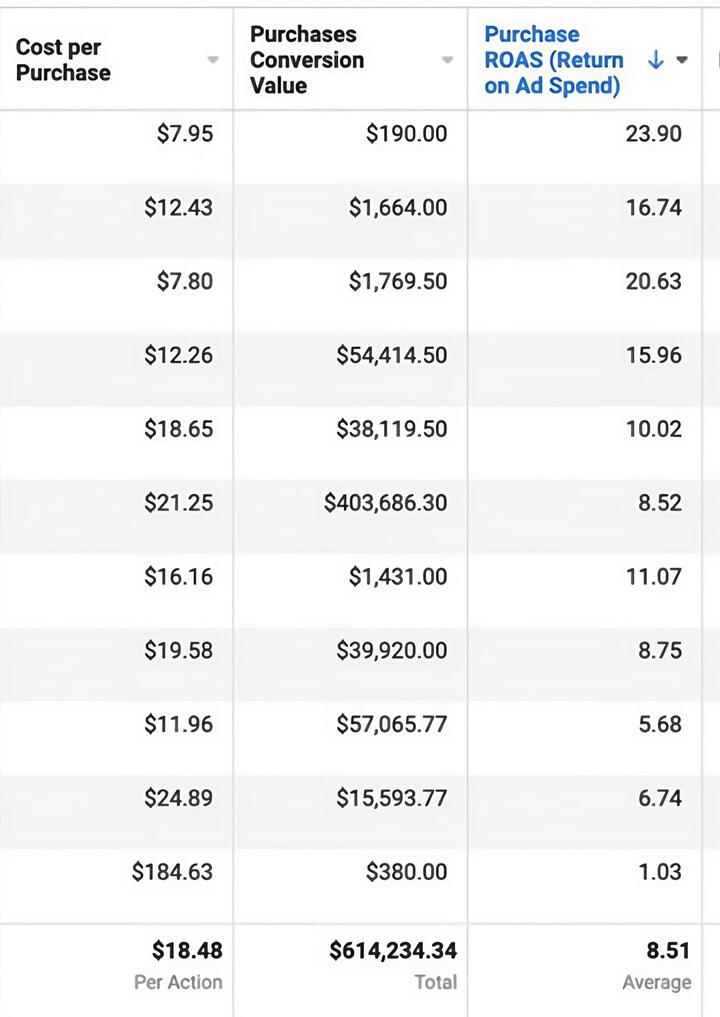Screen dimensions: 720x1017
Task: Select the $403,686.30 conversion value cell
Action: tap(386, 503)
